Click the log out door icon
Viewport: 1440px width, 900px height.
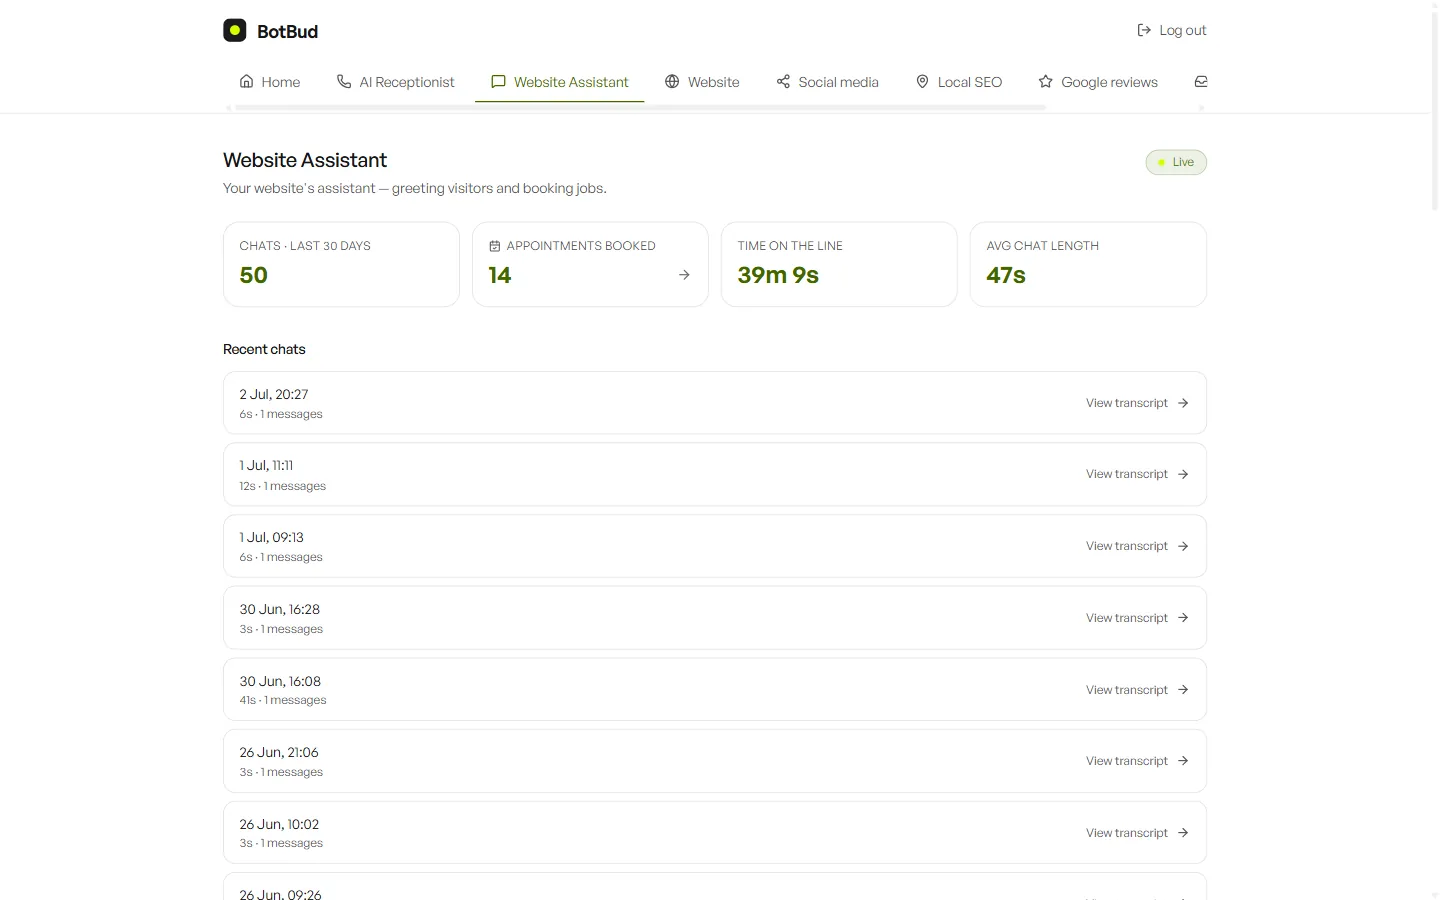pyautogui.click(x=1144, y=30)
